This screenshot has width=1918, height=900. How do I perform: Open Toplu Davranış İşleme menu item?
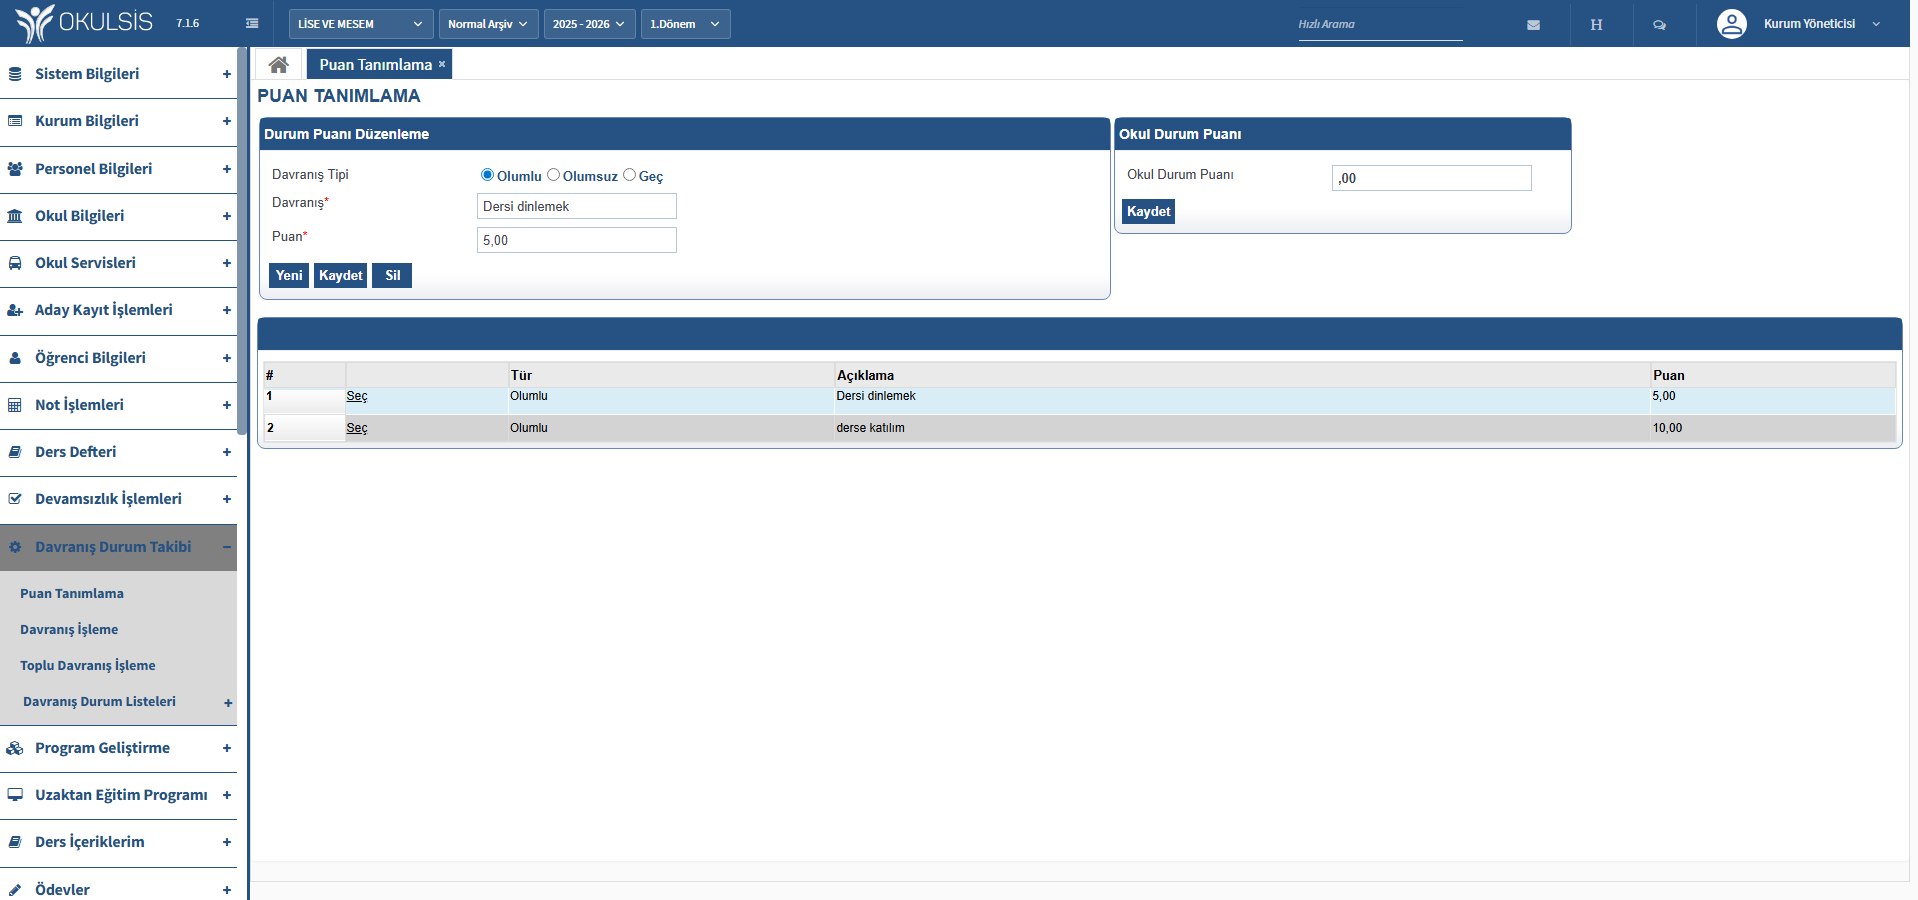pos(88,666)
